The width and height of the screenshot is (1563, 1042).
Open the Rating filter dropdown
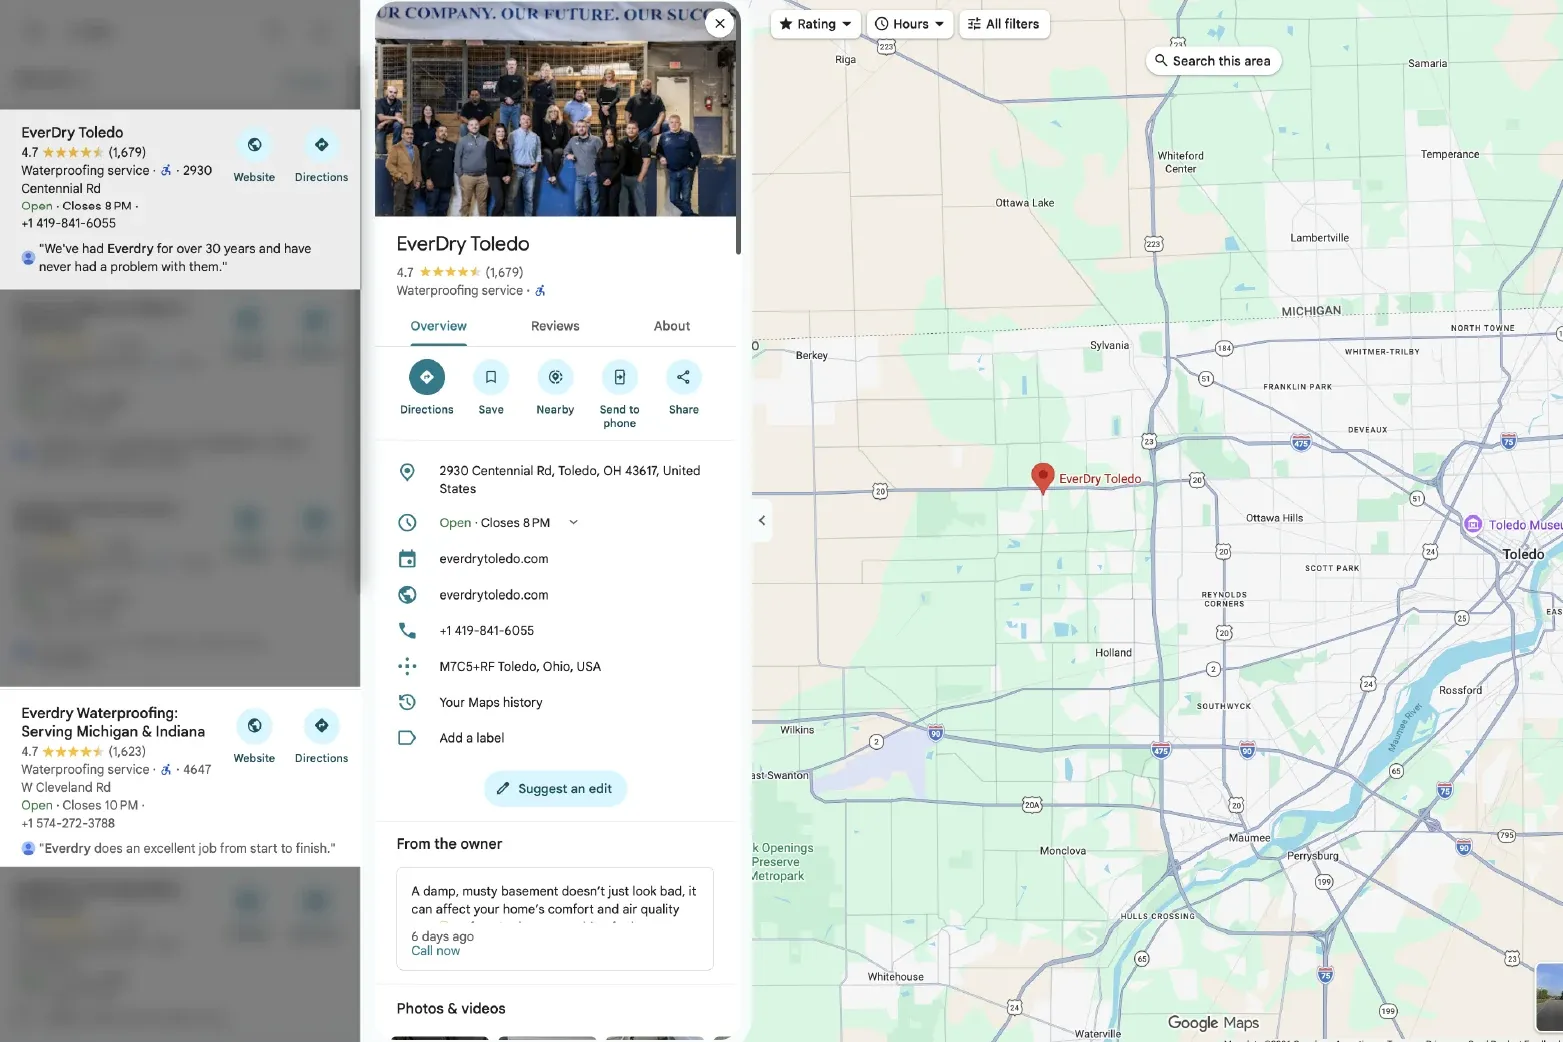point(815,24)
